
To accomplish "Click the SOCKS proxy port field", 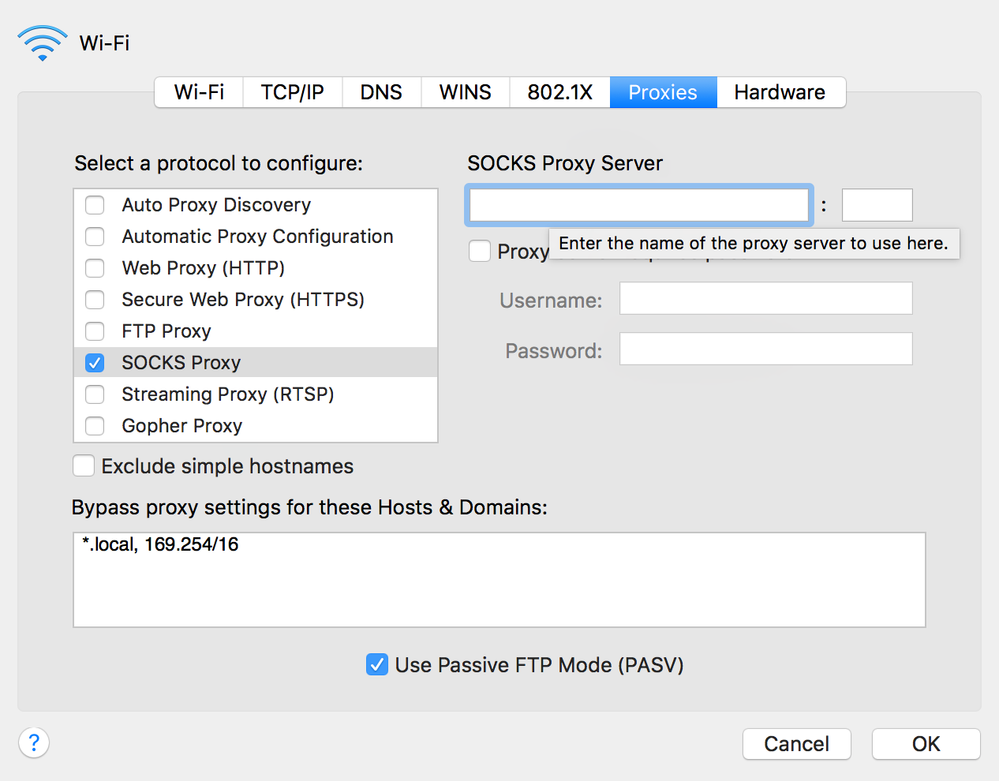I will coord(877,205).
